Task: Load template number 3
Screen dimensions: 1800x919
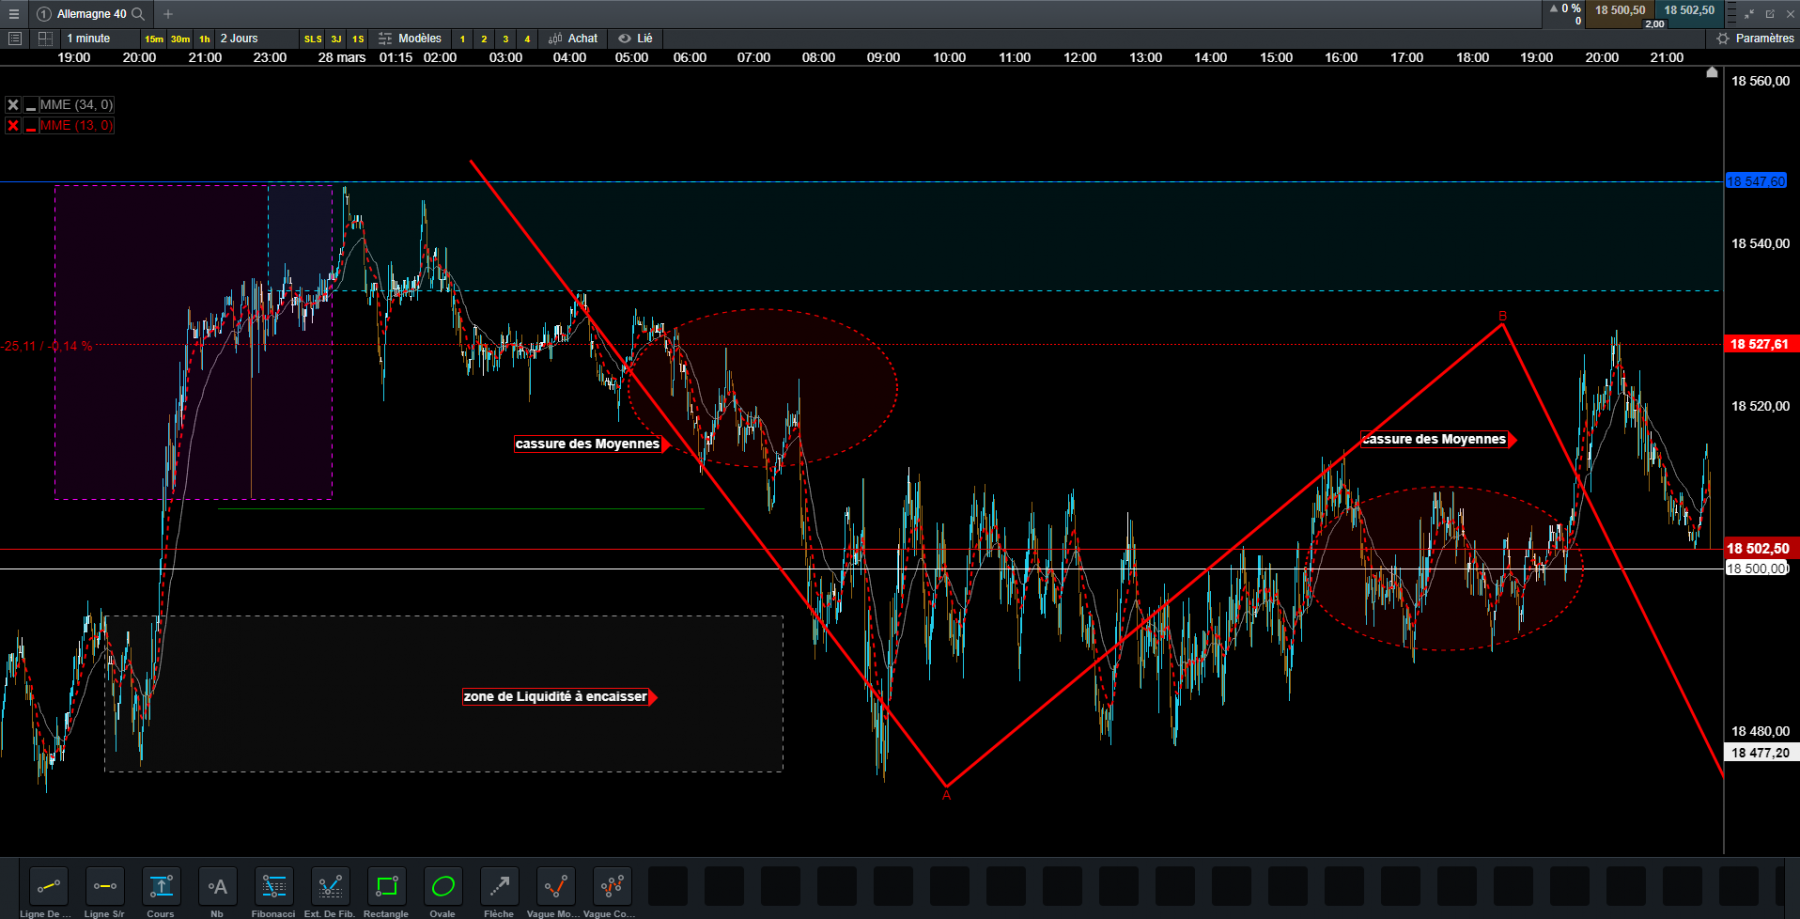Action: click(506, 39)
